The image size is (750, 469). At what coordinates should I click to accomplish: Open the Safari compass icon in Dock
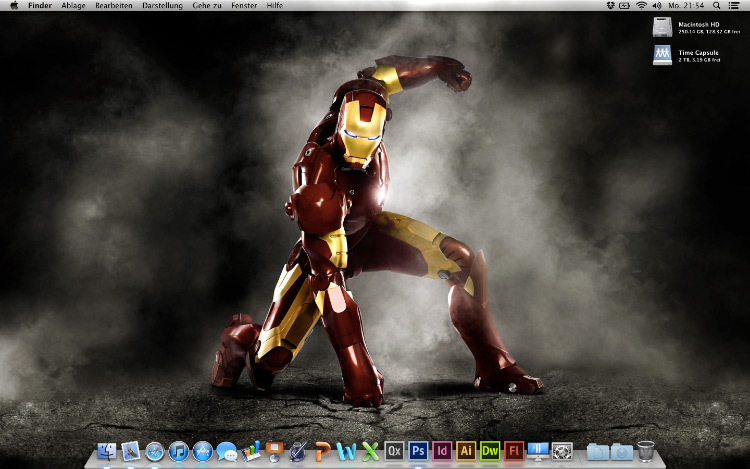pos(154,451)
